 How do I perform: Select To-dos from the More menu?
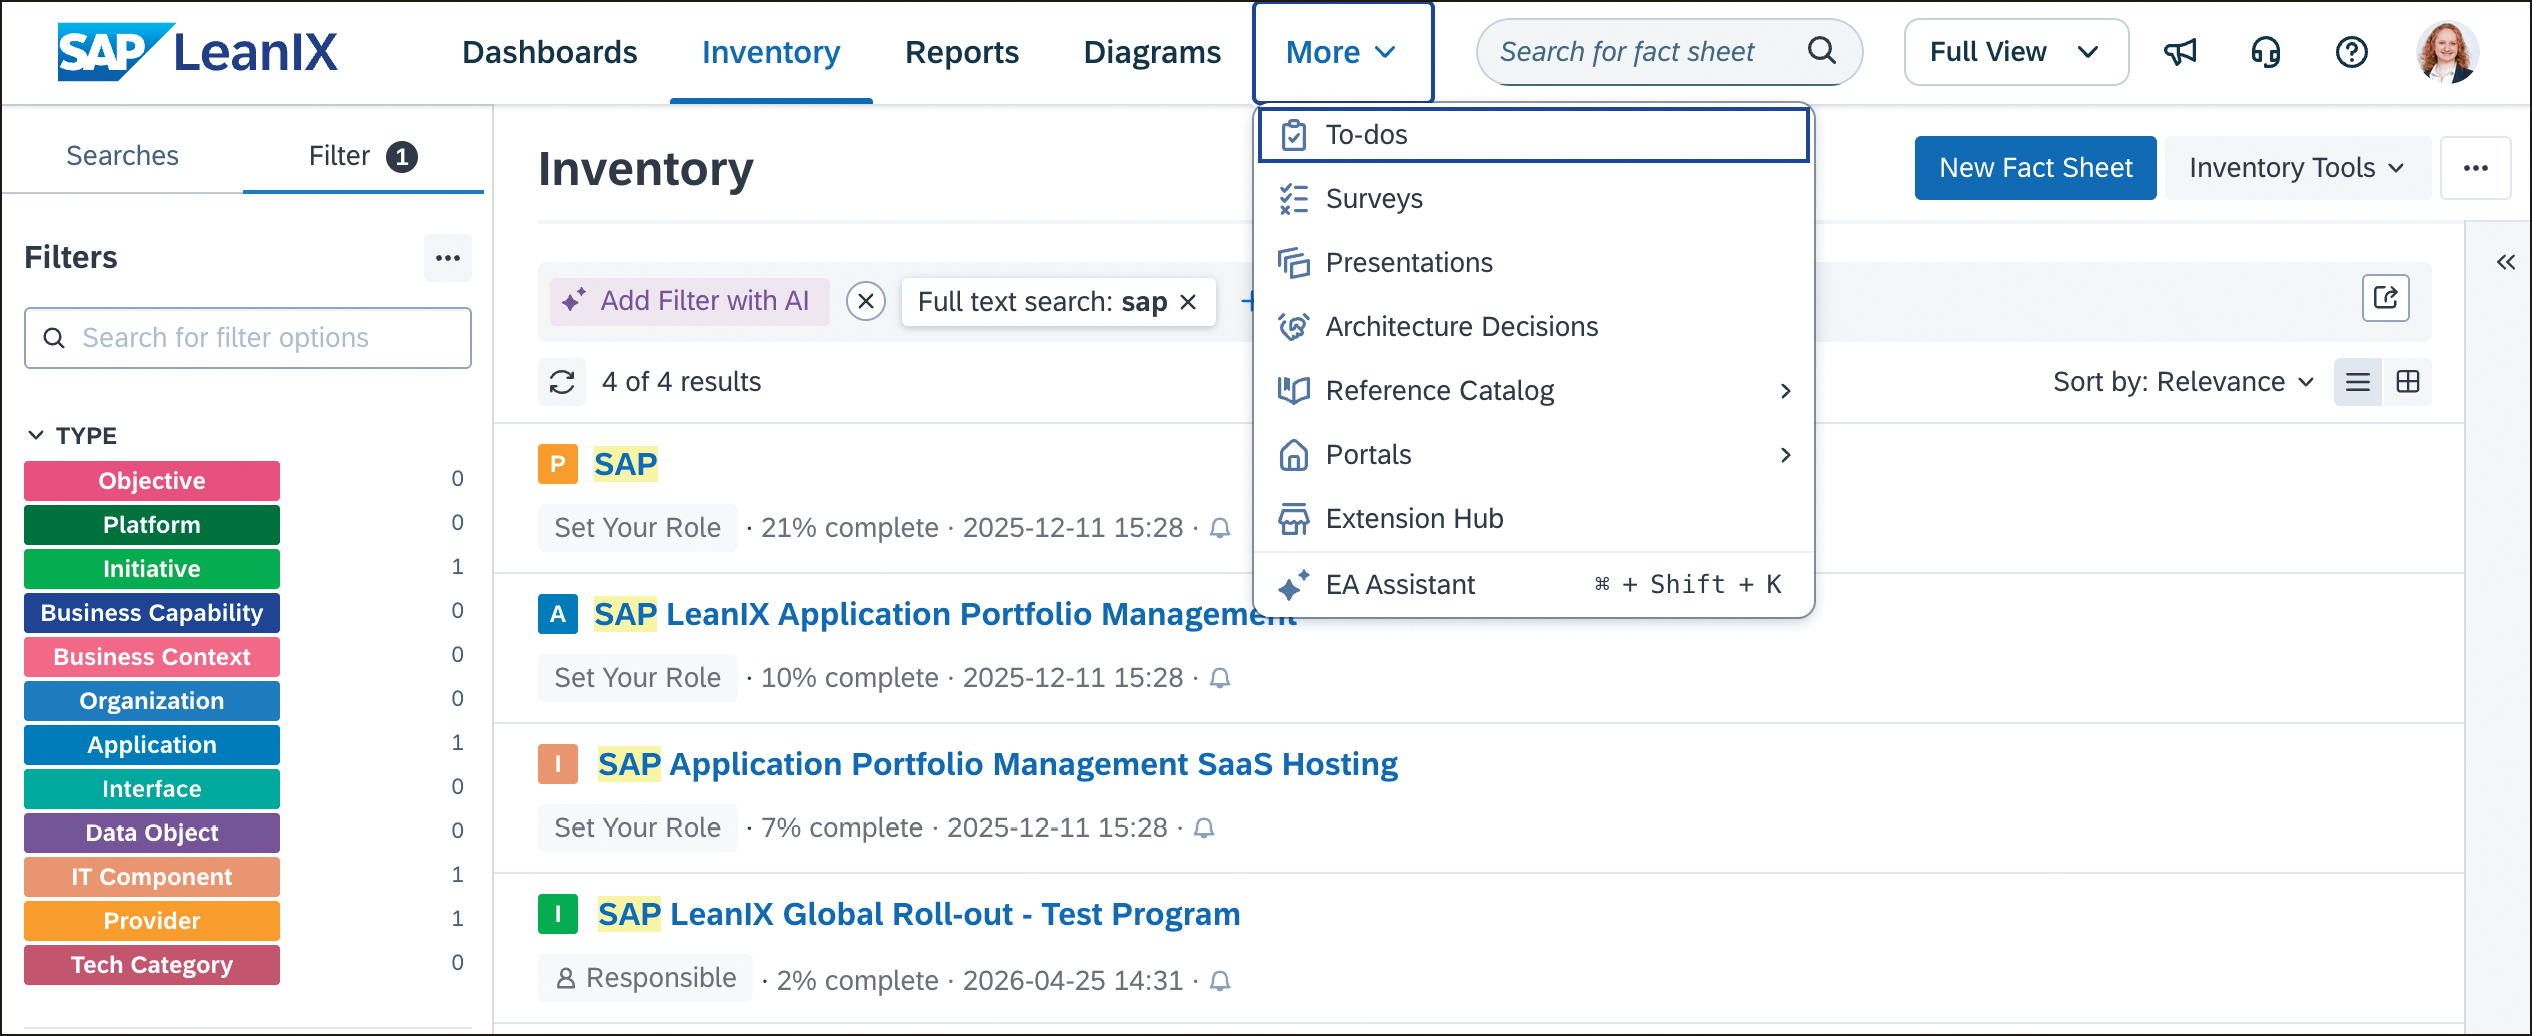tap(1534, 134)
